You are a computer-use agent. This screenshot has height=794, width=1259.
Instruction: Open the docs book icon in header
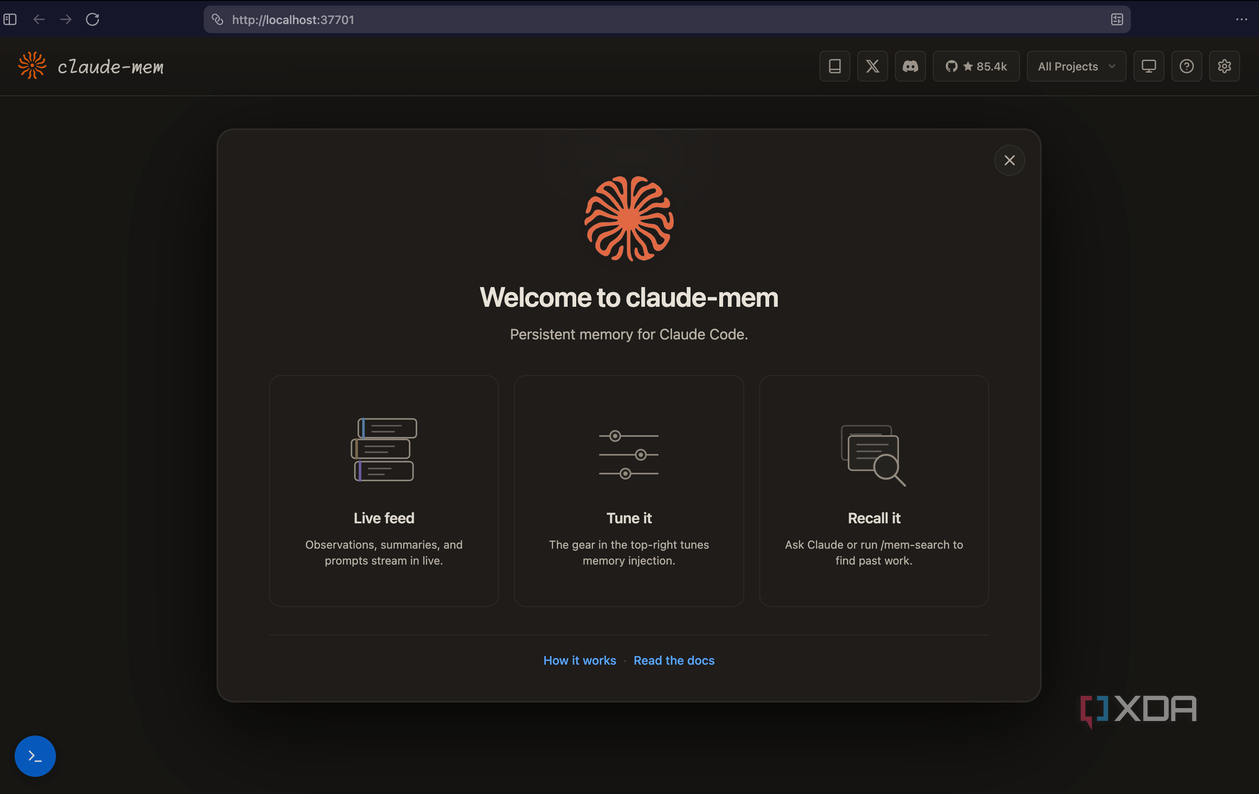834,66
